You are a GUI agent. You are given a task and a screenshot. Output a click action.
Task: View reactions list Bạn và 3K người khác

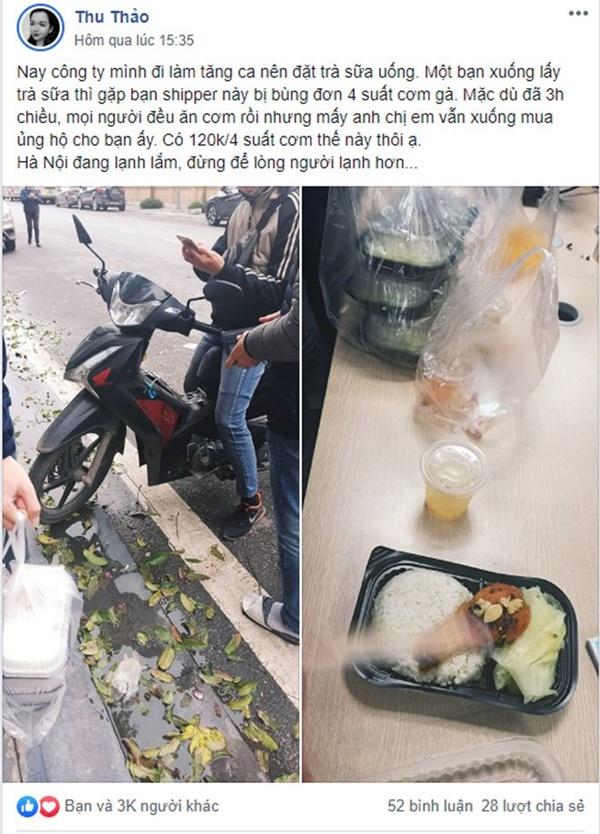coord(141,806)
